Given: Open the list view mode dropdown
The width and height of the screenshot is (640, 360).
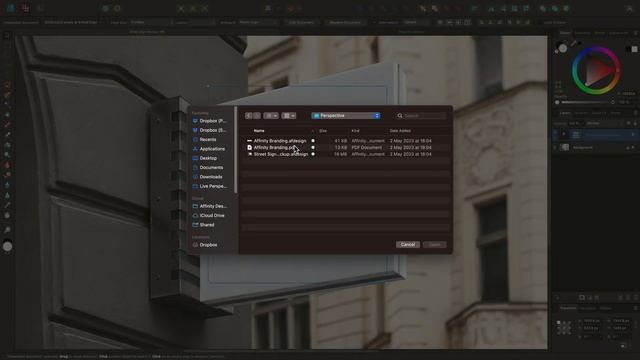Looking at the screenshot, I should (271, 116).
